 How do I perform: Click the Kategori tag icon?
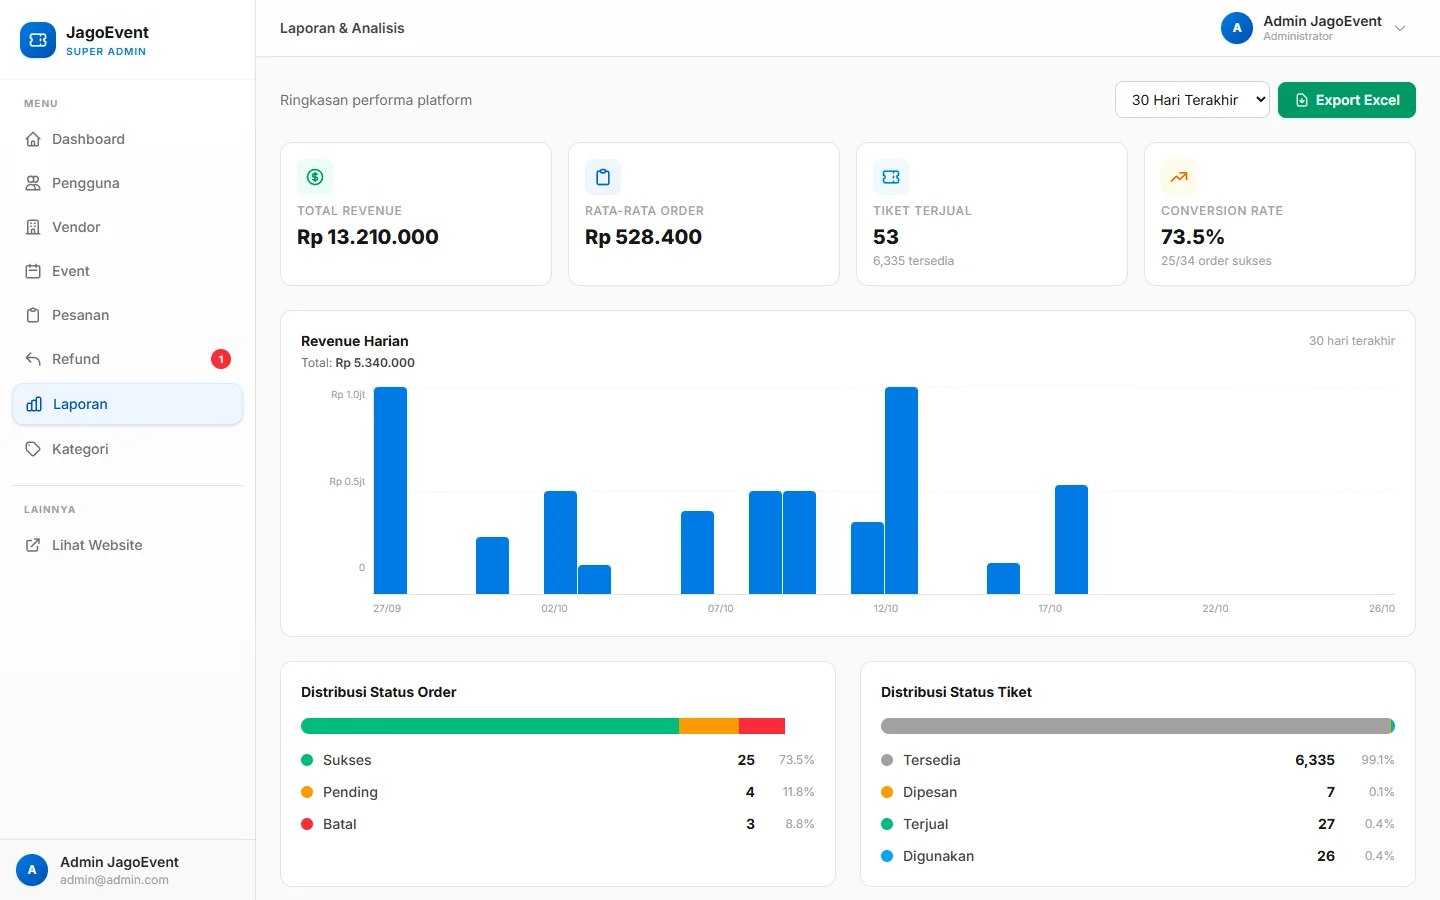coord(33,449)
